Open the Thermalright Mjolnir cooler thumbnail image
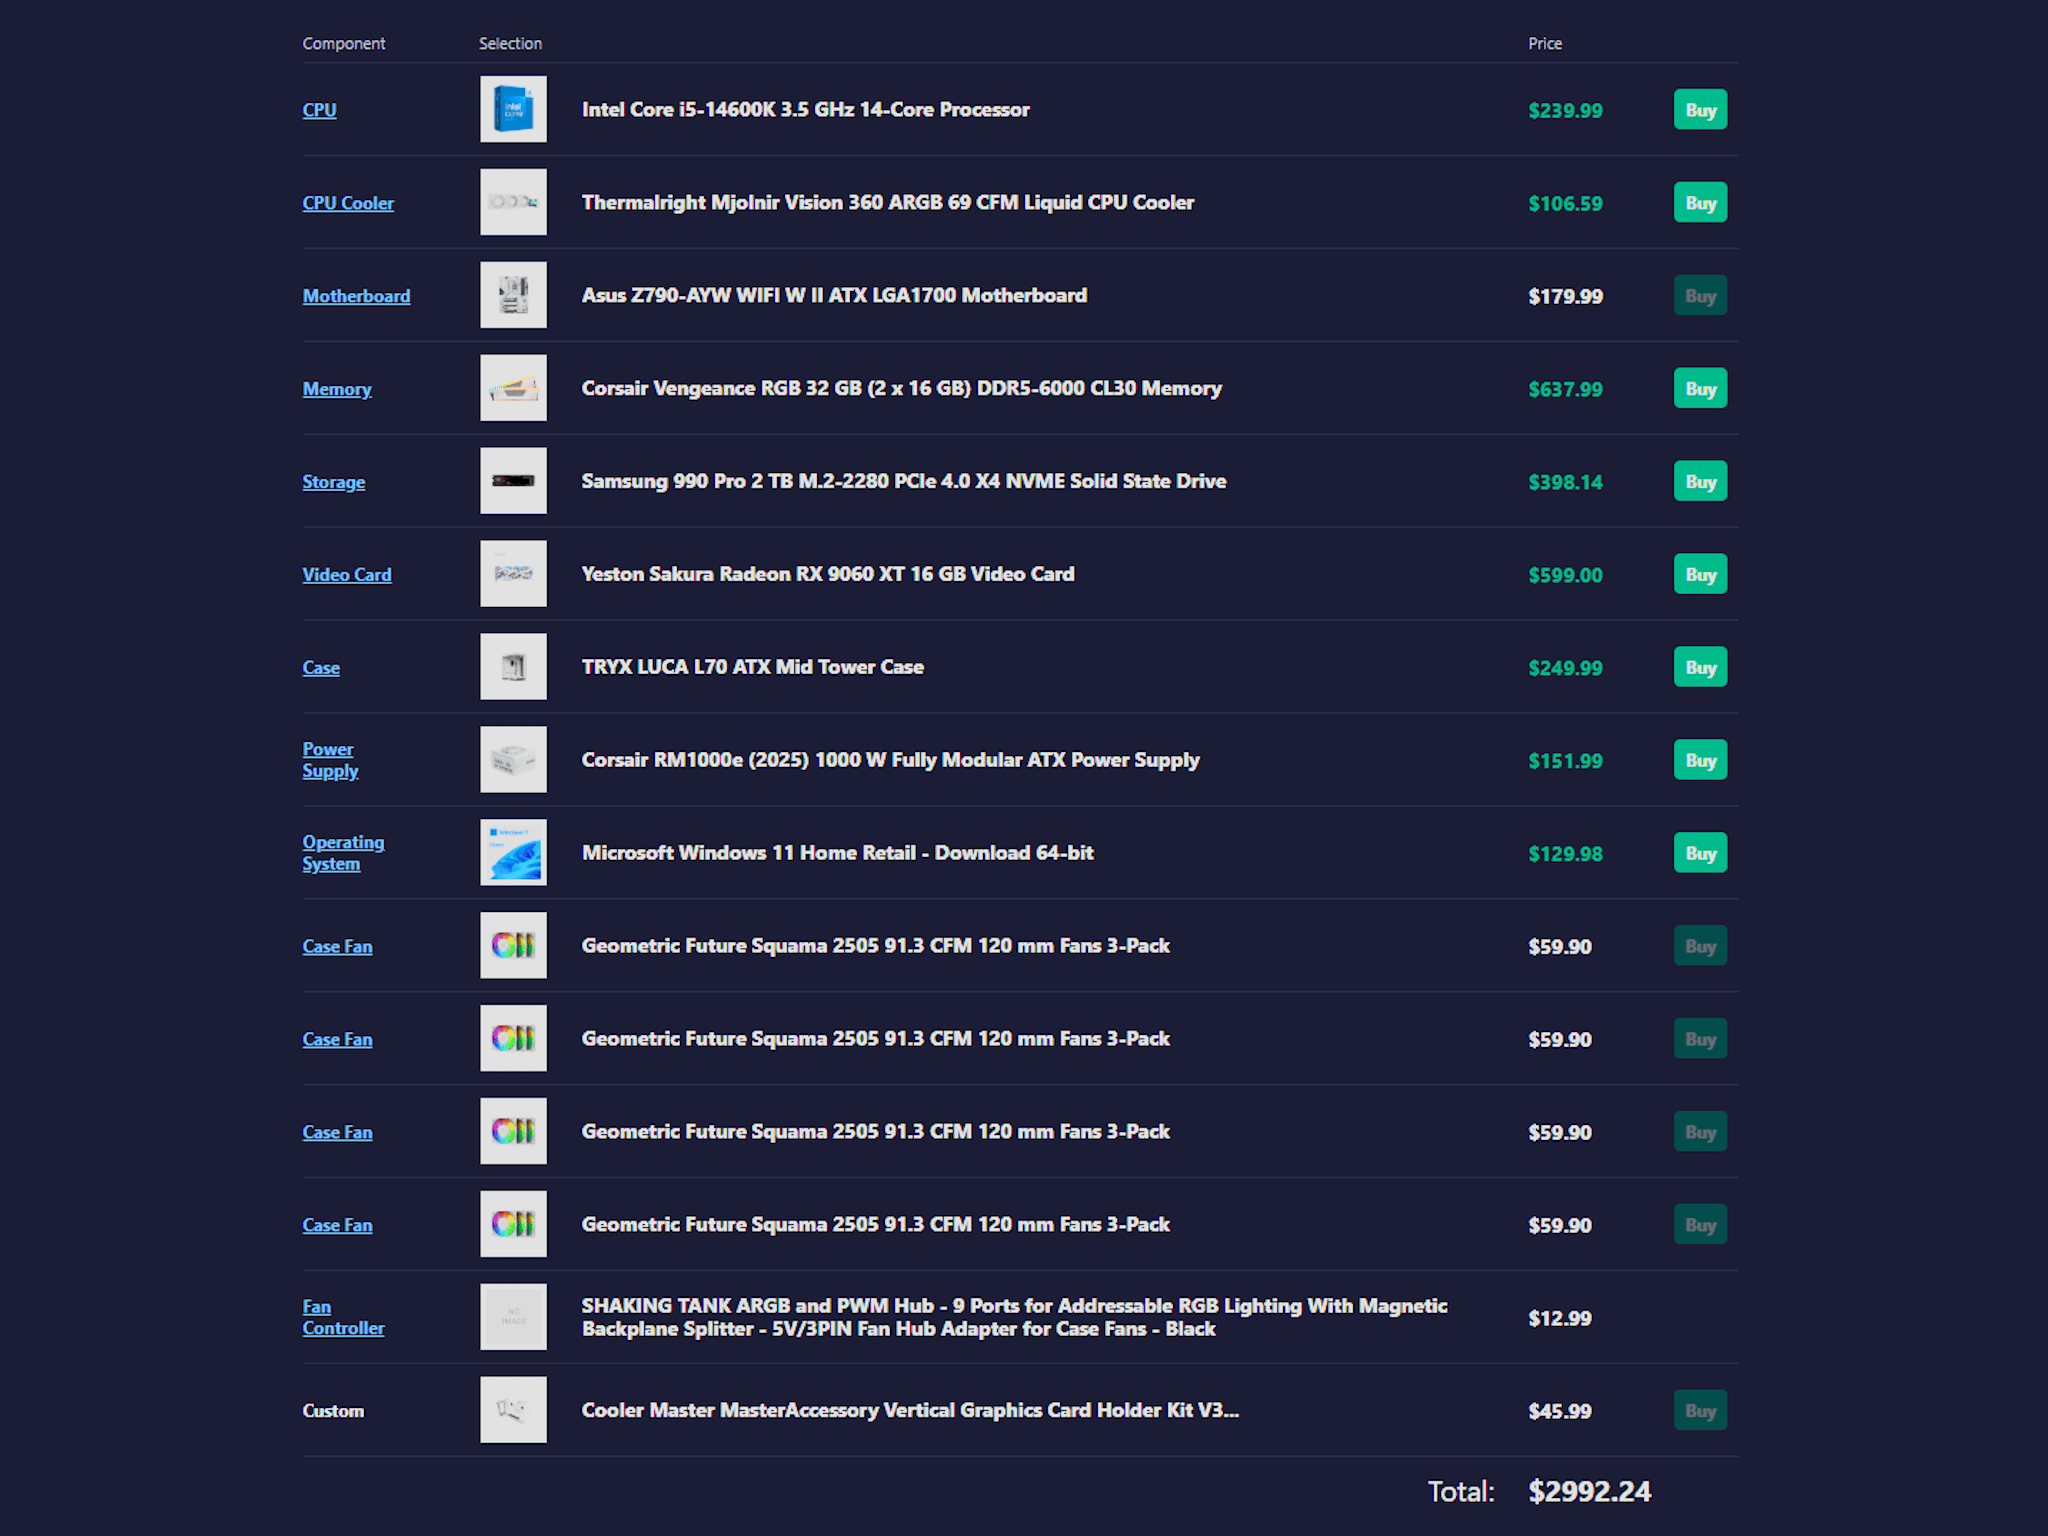Image resolution: width=2048 pixels, height=1536 pixels. coord(513,202)
